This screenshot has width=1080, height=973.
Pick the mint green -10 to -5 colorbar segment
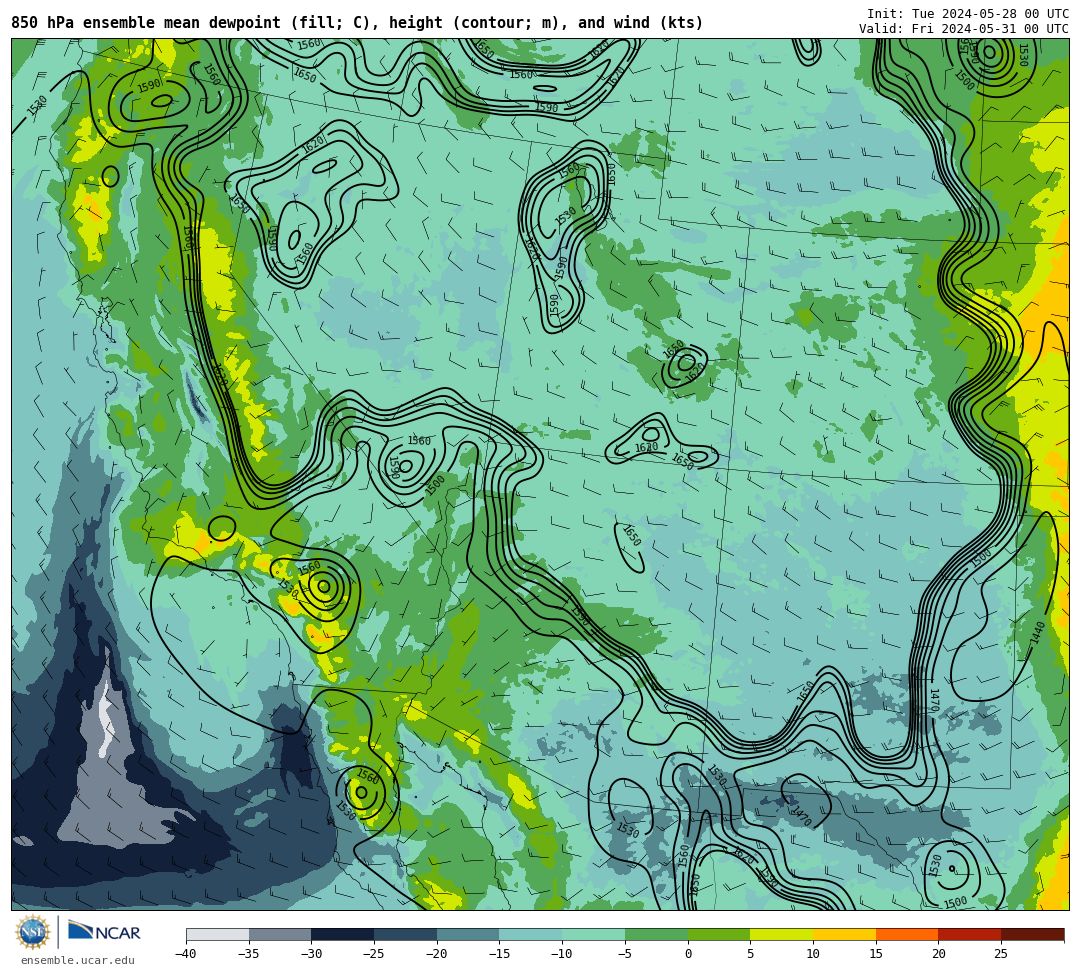594,934
